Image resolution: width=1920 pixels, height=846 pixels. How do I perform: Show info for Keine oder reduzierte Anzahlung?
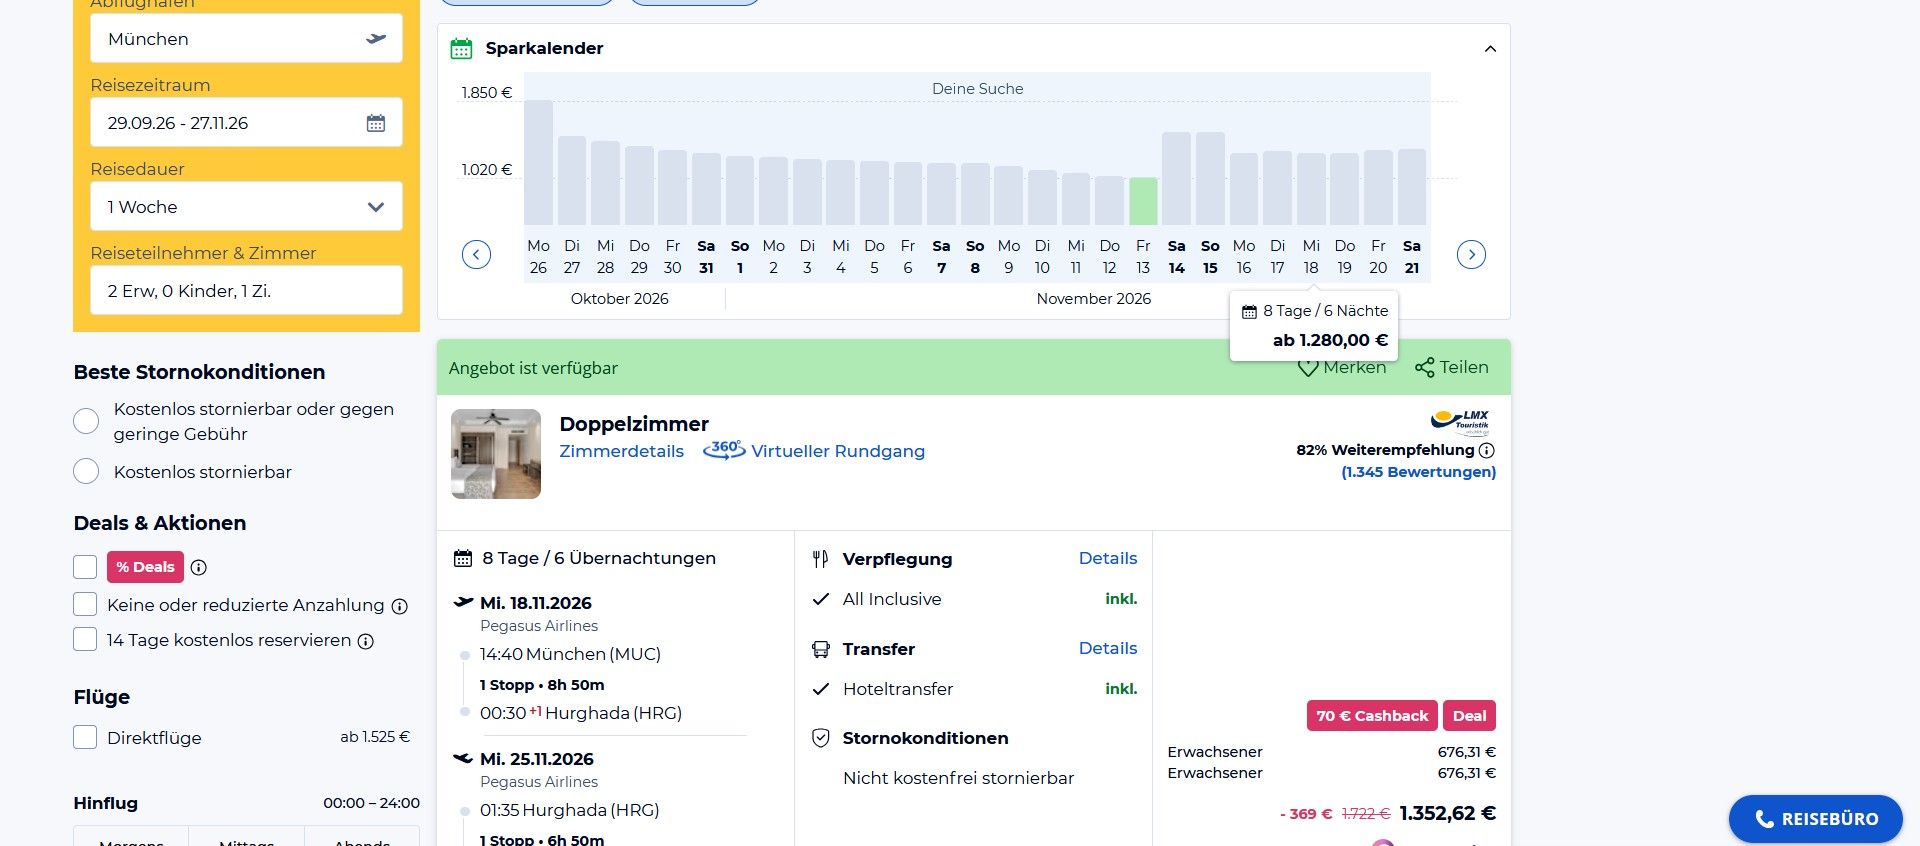click(x=400, y=606)
